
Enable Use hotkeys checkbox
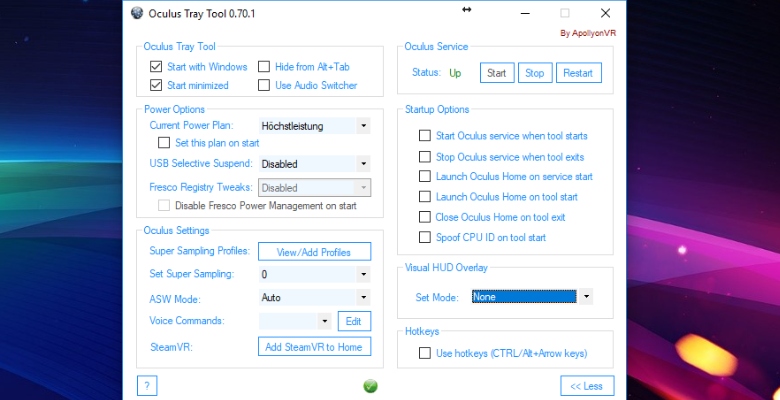pyautogui.click(x=425, y=353)
